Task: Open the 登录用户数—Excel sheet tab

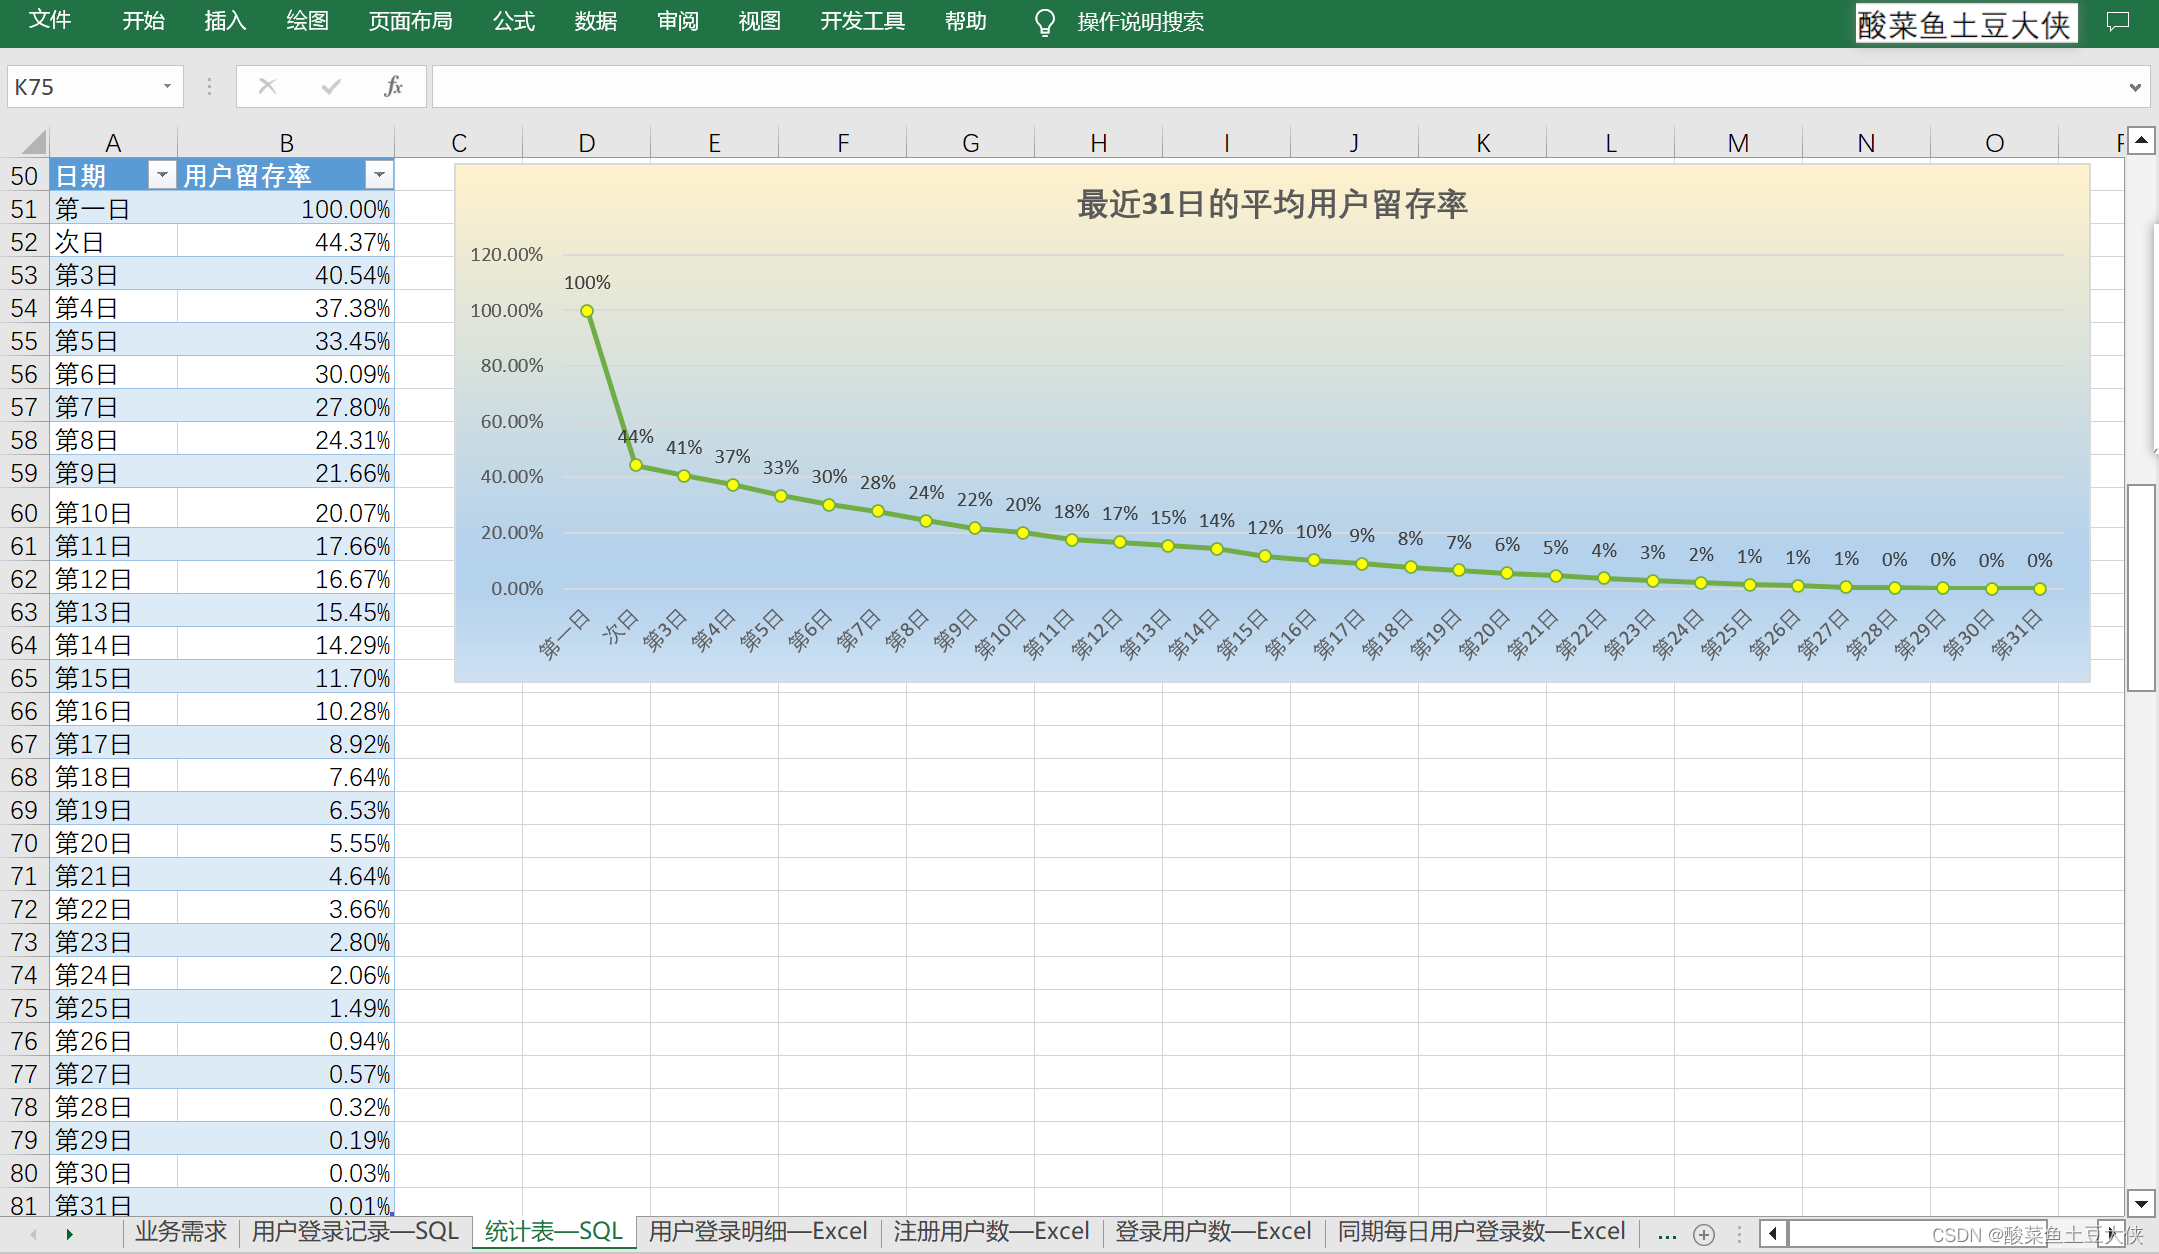Action: point(1213,1232)
